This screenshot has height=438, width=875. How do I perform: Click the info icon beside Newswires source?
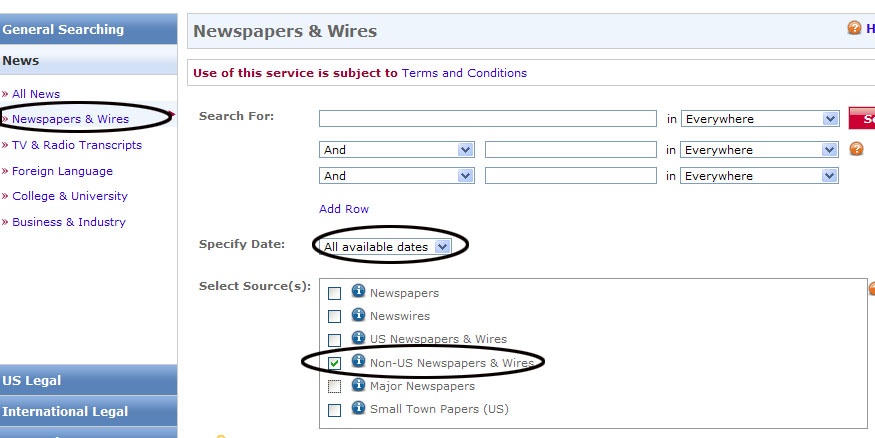(358, 315)
